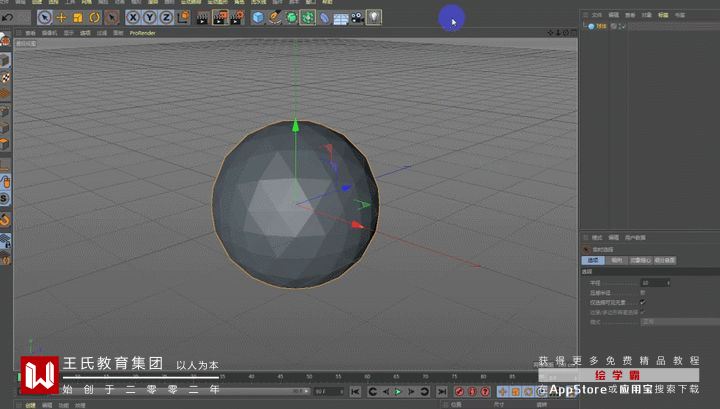Click Render to Picture Viewer icon

220,18
